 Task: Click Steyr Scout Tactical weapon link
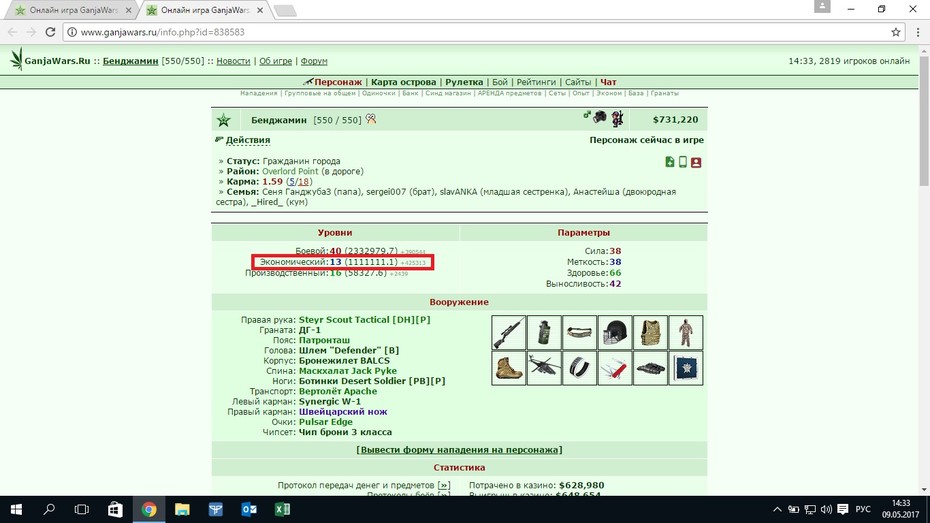tap(364, 320)
